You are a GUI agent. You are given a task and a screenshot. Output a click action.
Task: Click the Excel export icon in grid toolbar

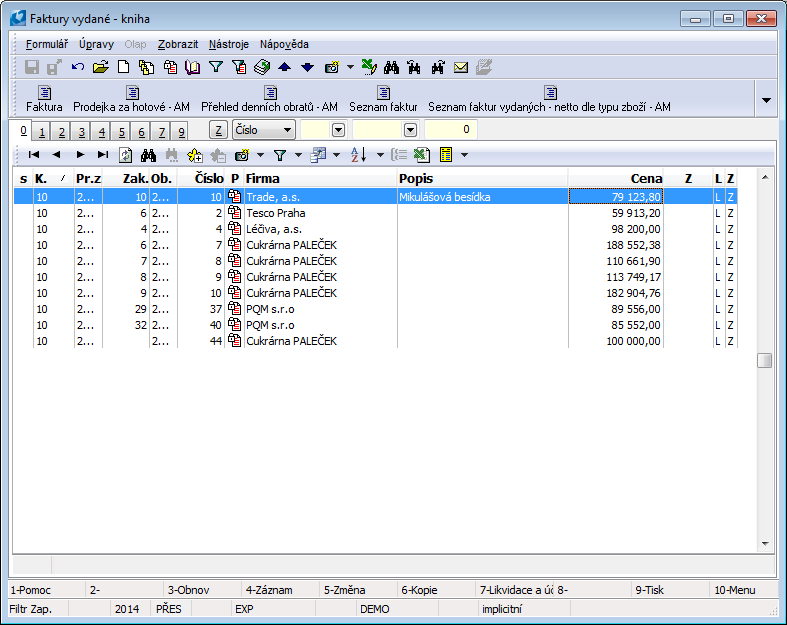click(x=422, y=155)
